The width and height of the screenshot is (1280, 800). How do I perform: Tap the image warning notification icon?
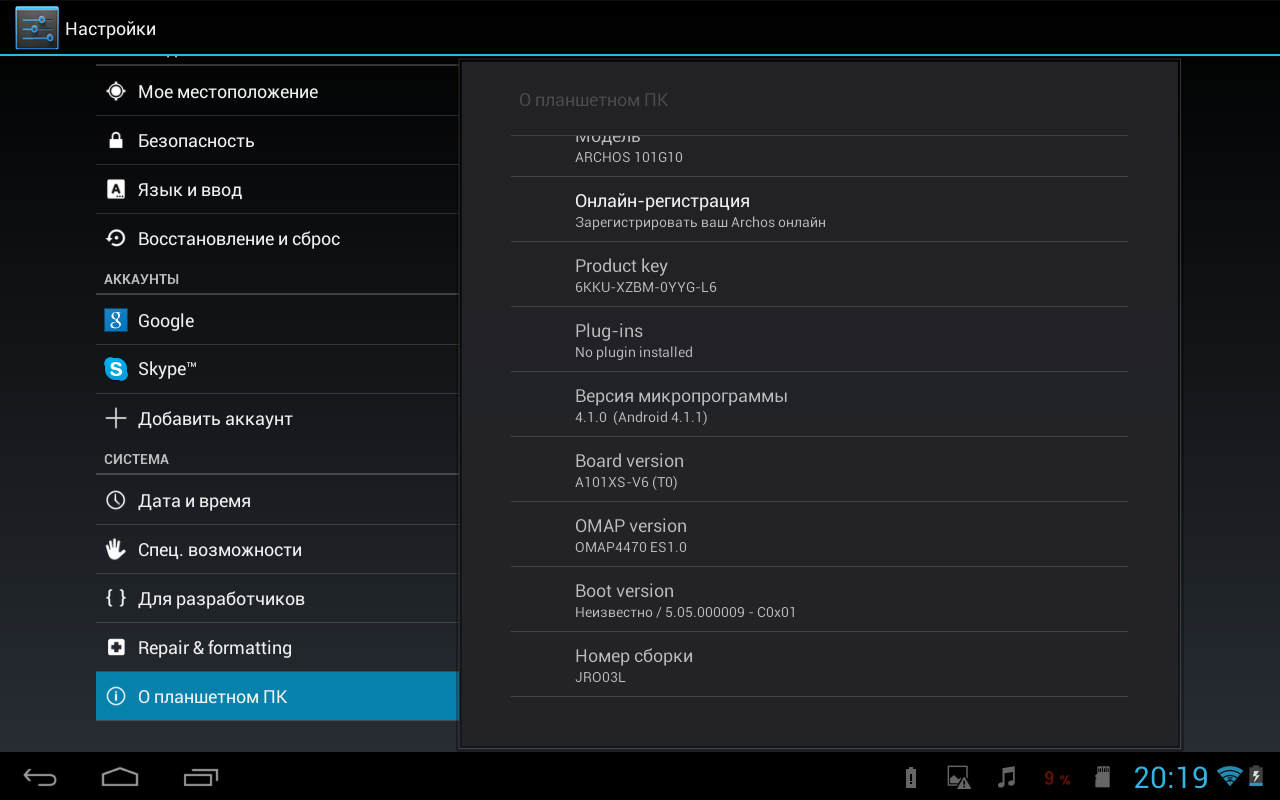[958, 777]
